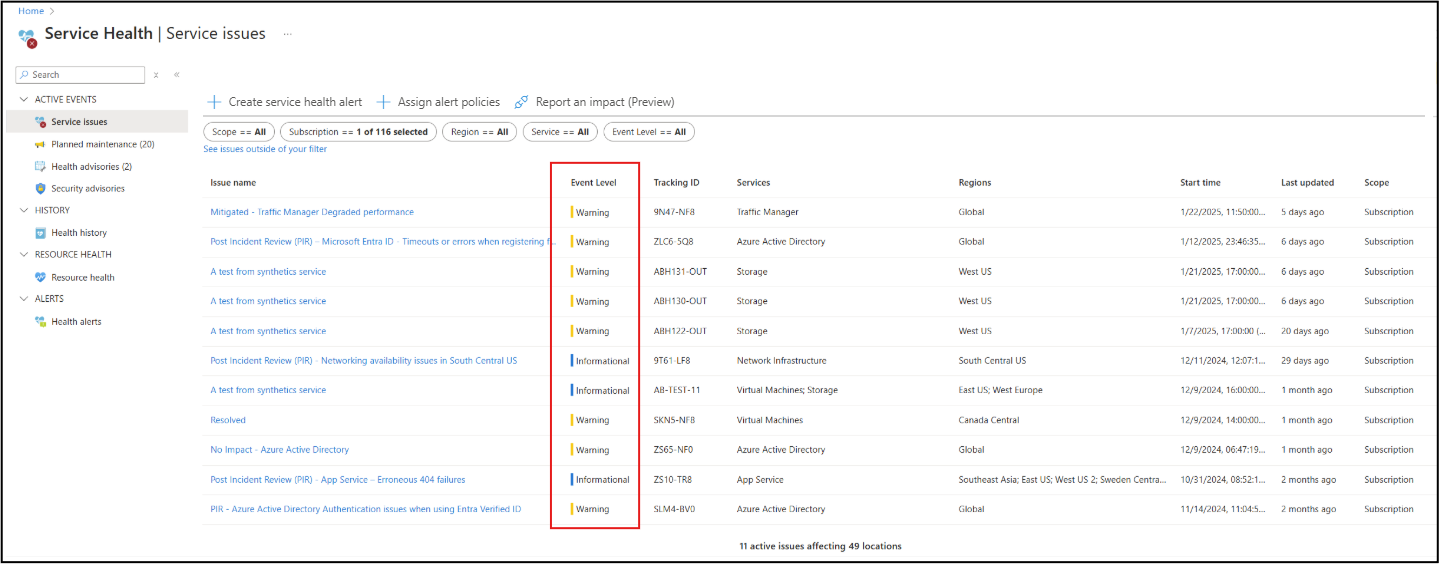Collapse the sidebar with the double chevron
The width and height of the screenshot is (1440, 564).
coord(177,75)
